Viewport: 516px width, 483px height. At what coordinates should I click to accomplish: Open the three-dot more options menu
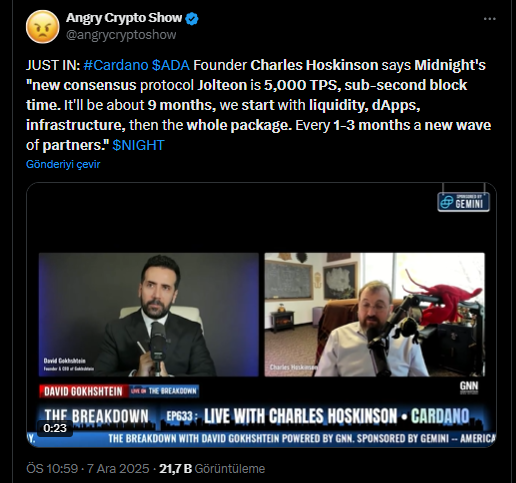coord(489,19)
